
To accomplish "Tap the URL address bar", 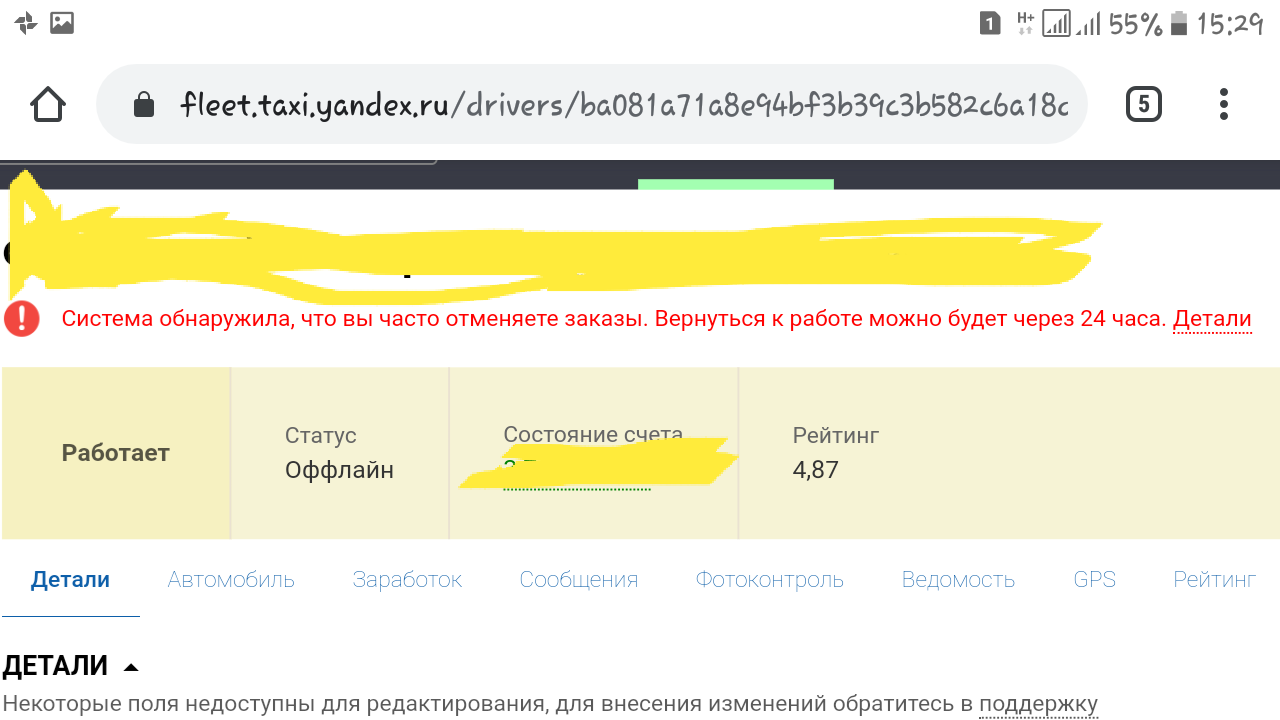I will coord(592,104).
